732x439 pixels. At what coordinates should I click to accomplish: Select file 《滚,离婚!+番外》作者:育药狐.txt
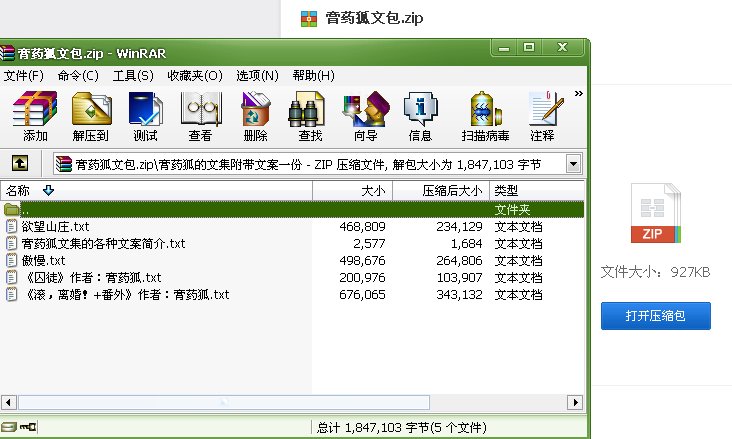[x=126, y=294]
